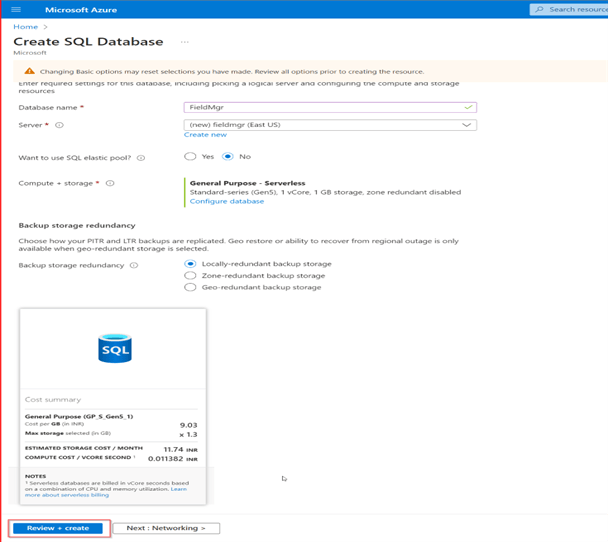The height and width of the screenshot is (542, 609).
Task: Click the NOTES label in cost card
Action: (35, 476)
